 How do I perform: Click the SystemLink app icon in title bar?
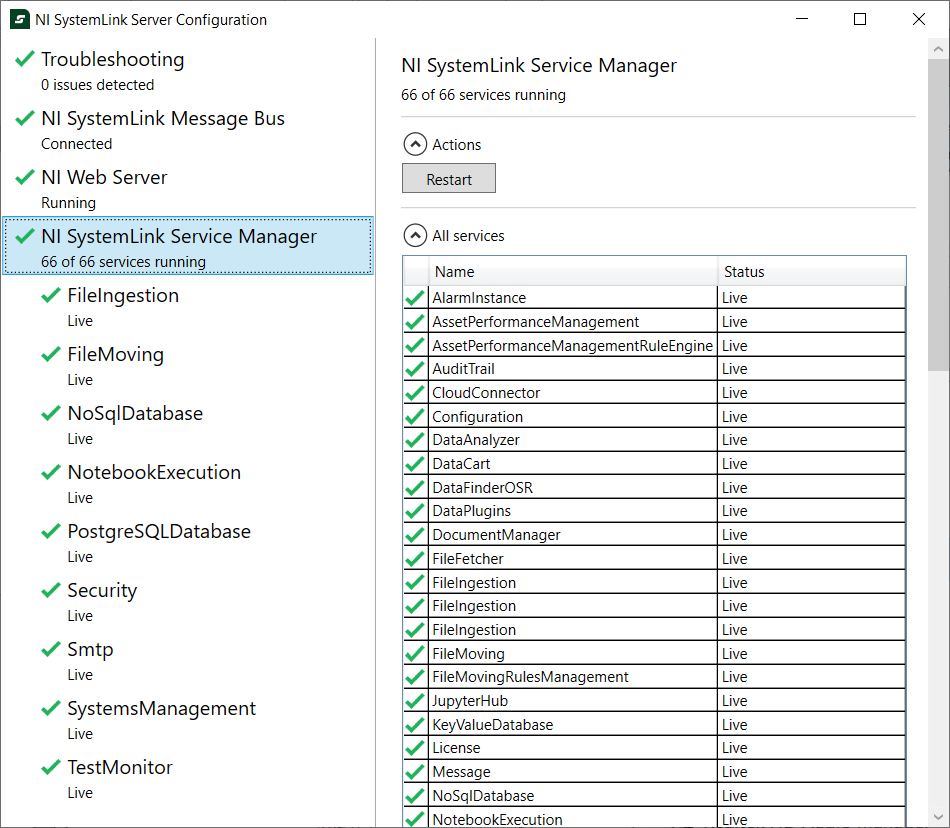(x=19, y=19)
